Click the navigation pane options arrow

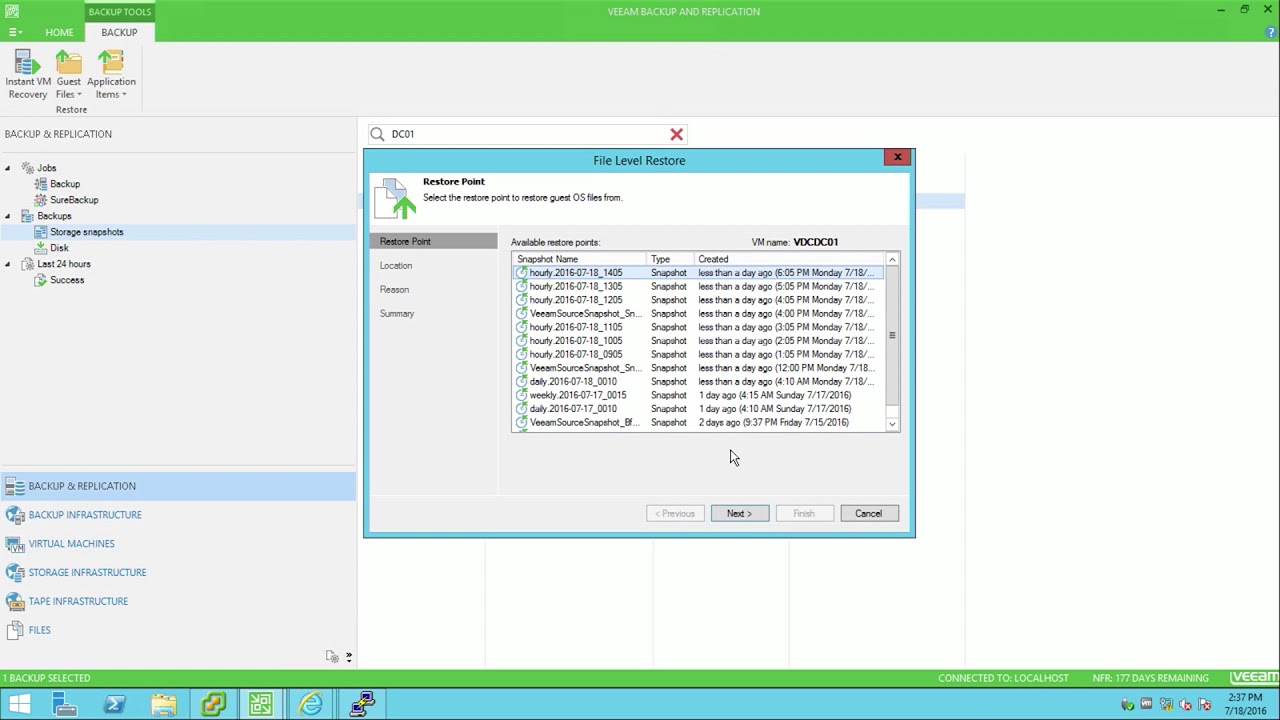pyautogui.click(x=349, y=657)
